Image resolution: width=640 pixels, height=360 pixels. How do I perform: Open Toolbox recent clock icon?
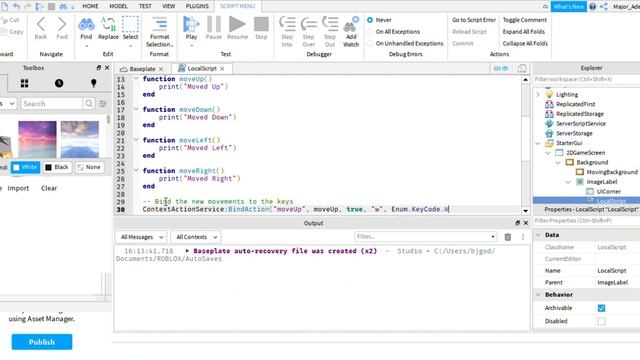59,83
